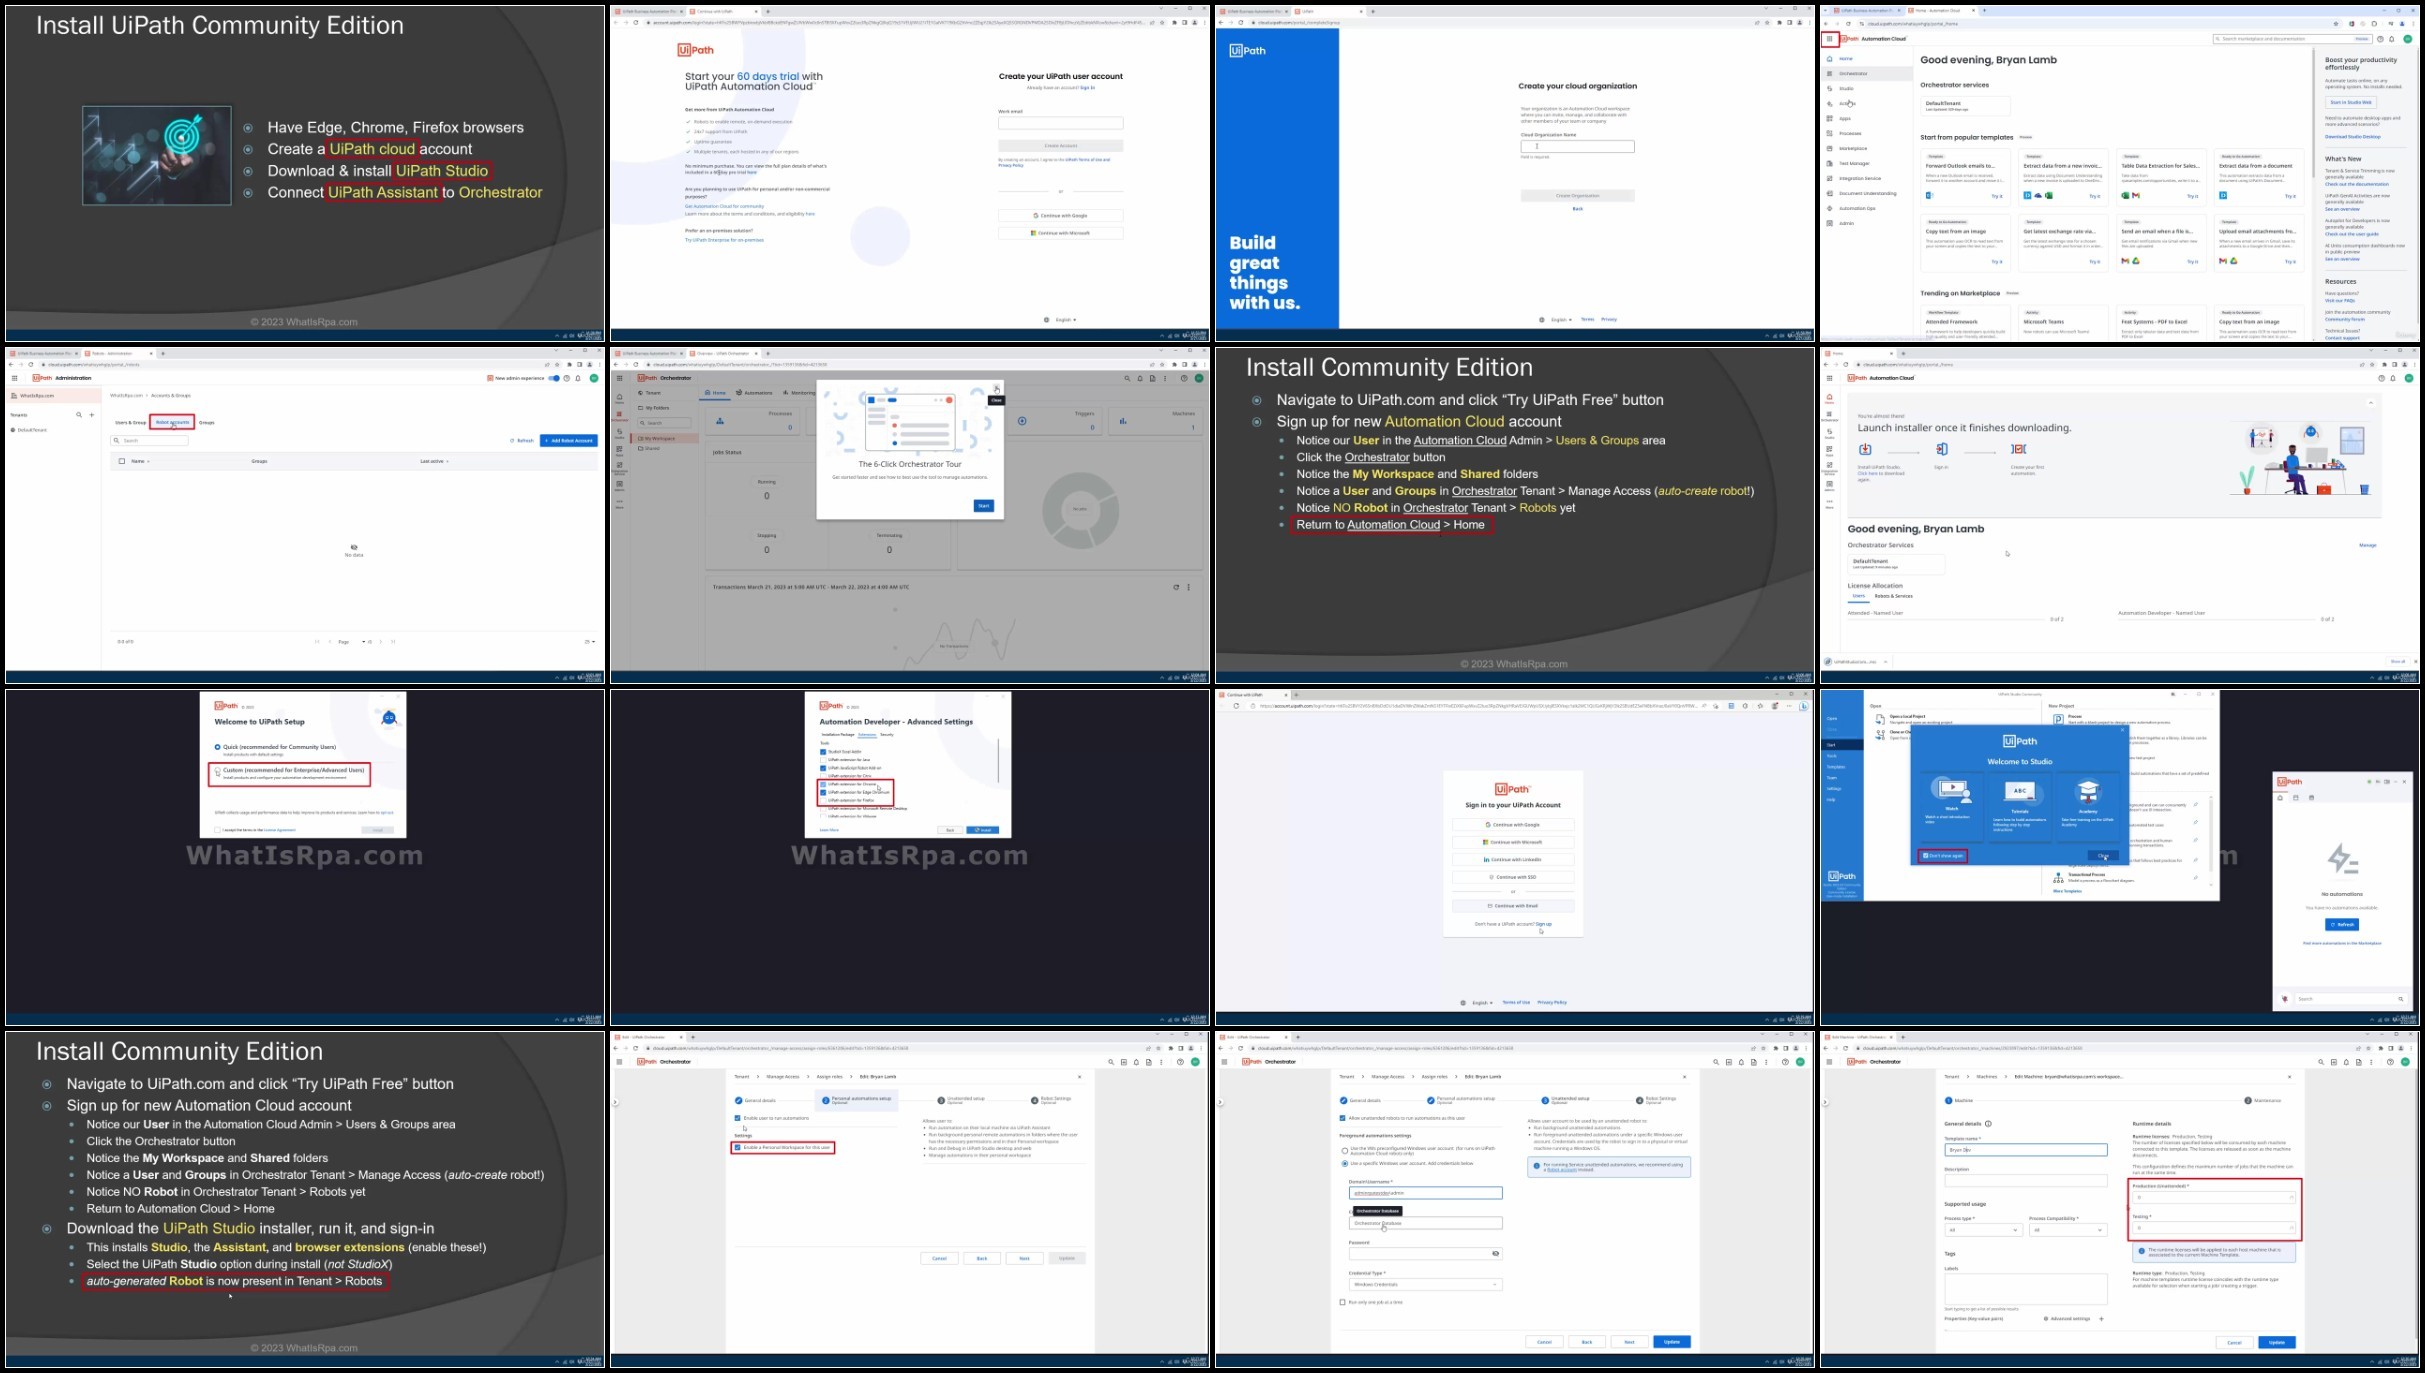Open Integration Service in the expanded sidebar

click(1859, 179)
